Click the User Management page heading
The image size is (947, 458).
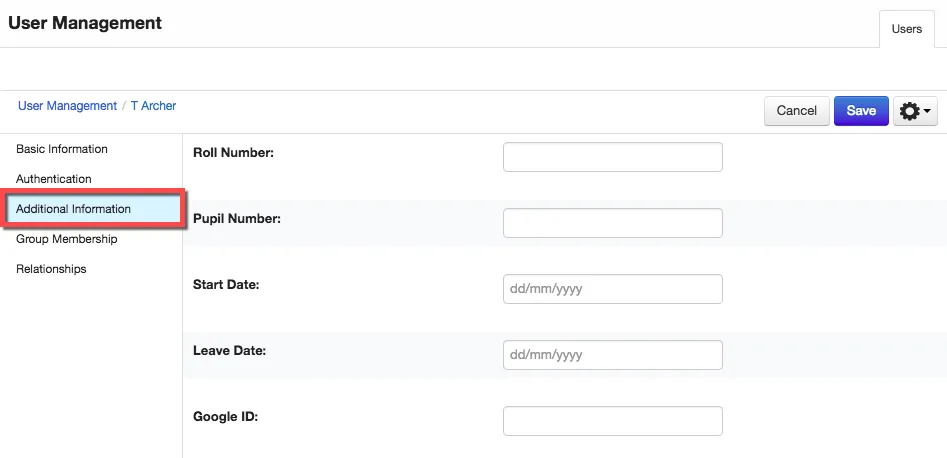tap(85, 23)
